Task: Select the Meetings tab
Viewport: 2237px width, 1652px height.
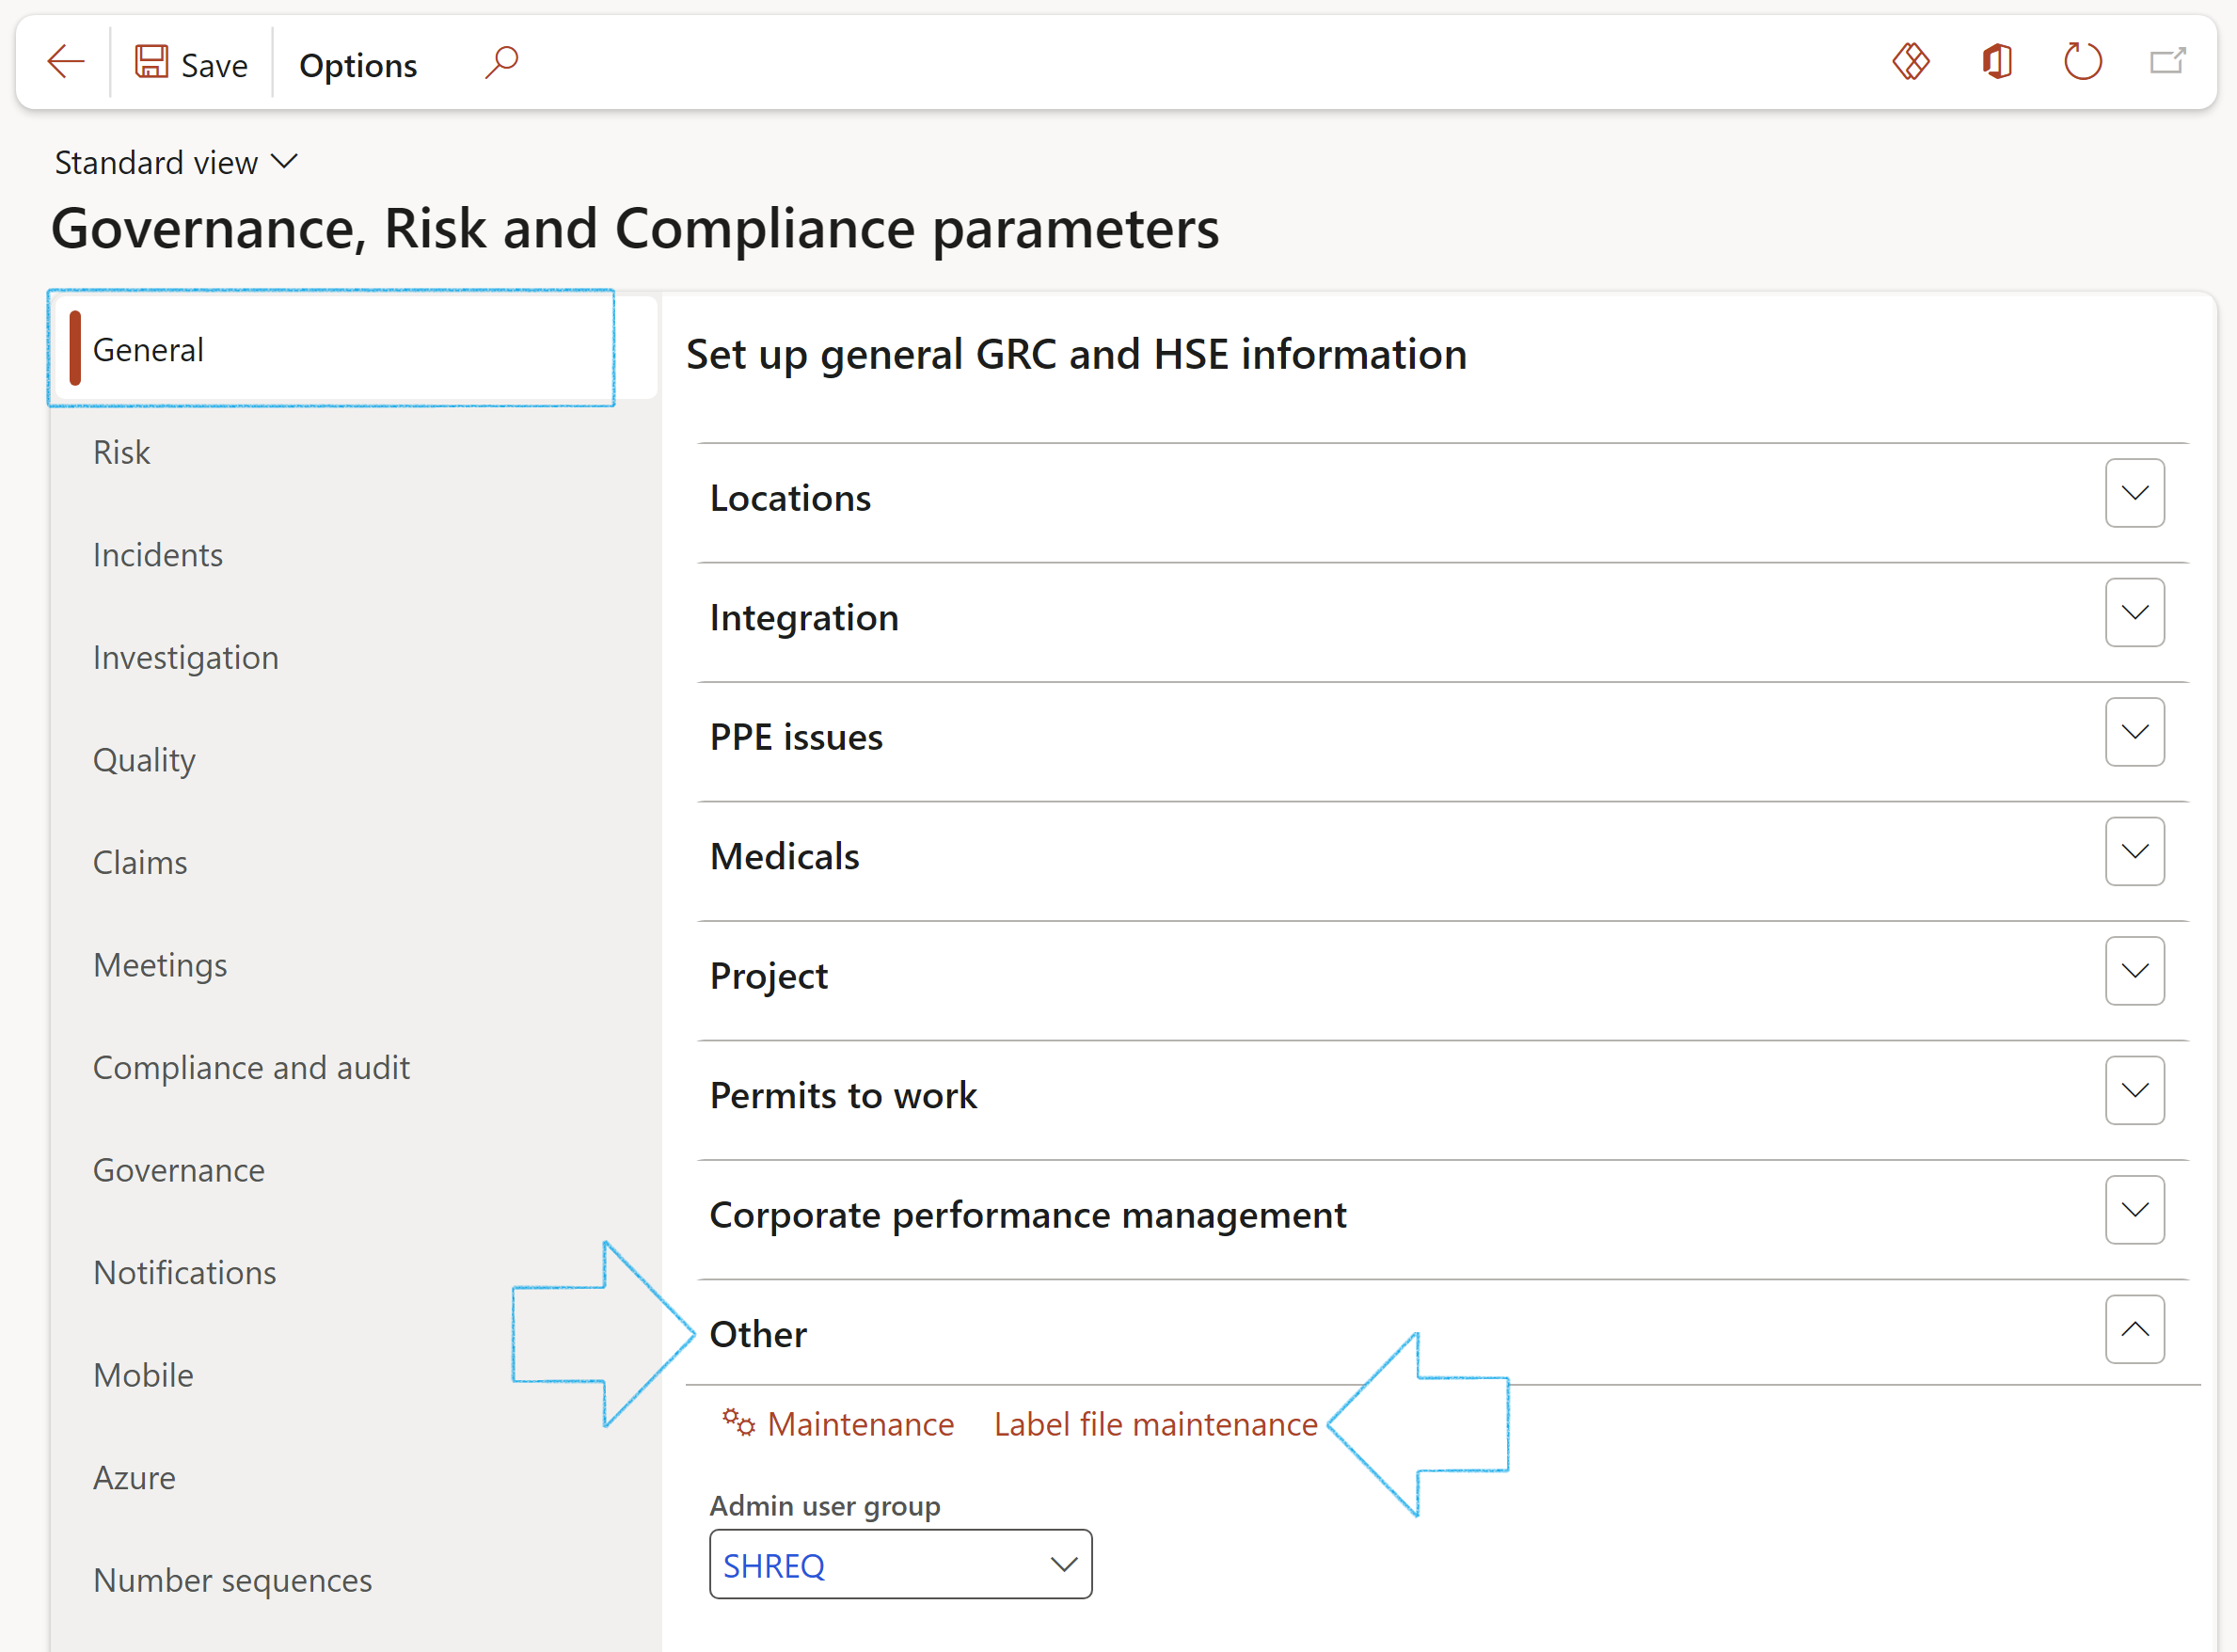Action: (x=160, y=965)
